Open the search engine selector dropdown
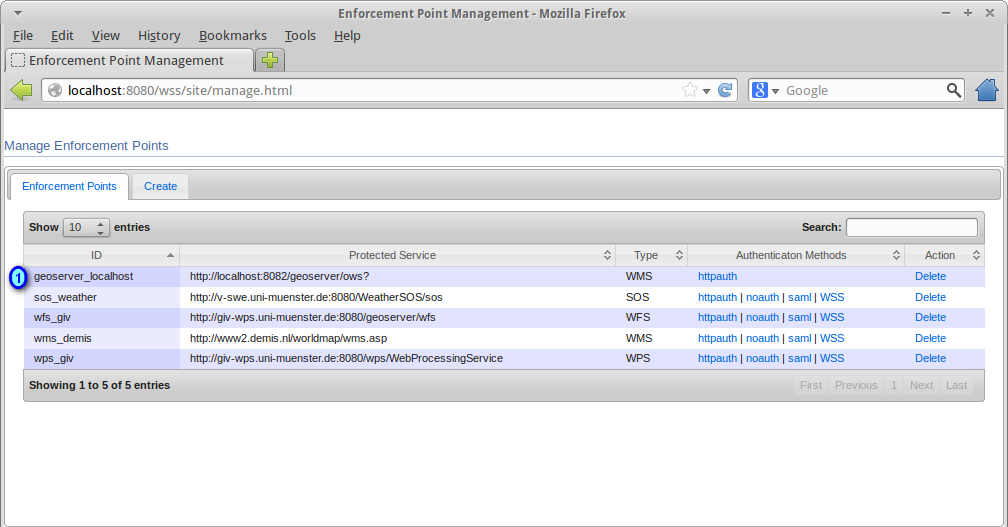The height and width of the screenshot is (527, 1008). click(x=775, y=91)
